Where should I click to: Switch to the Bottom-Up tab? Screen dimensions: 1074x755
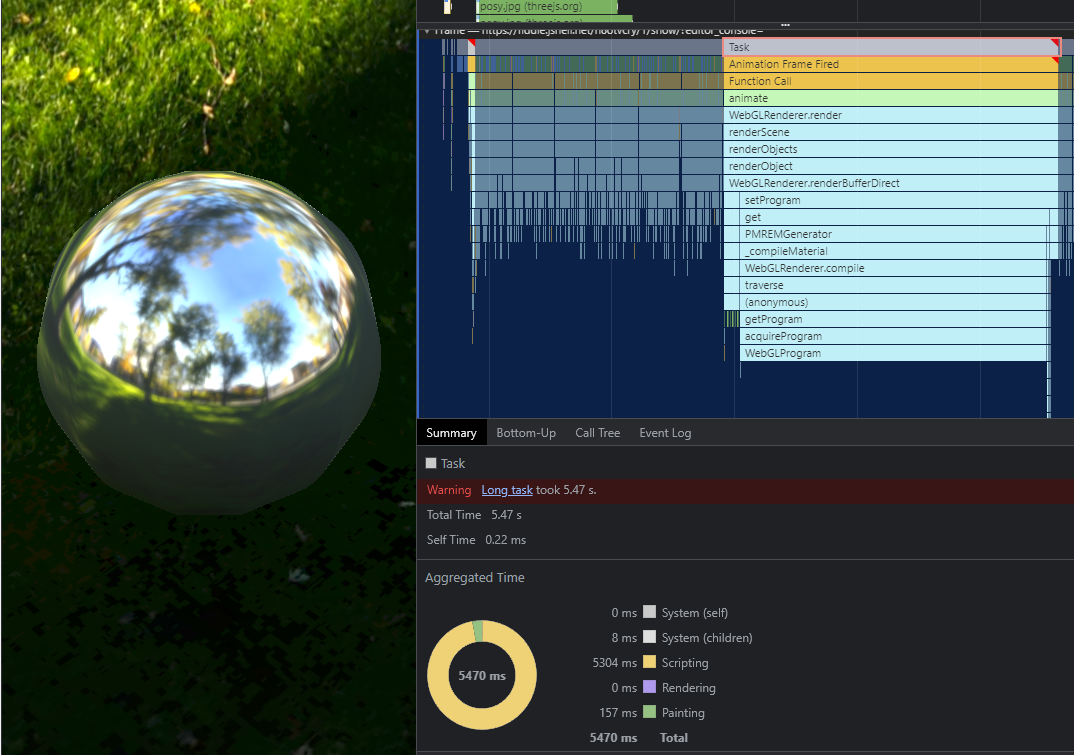[526, 433]
